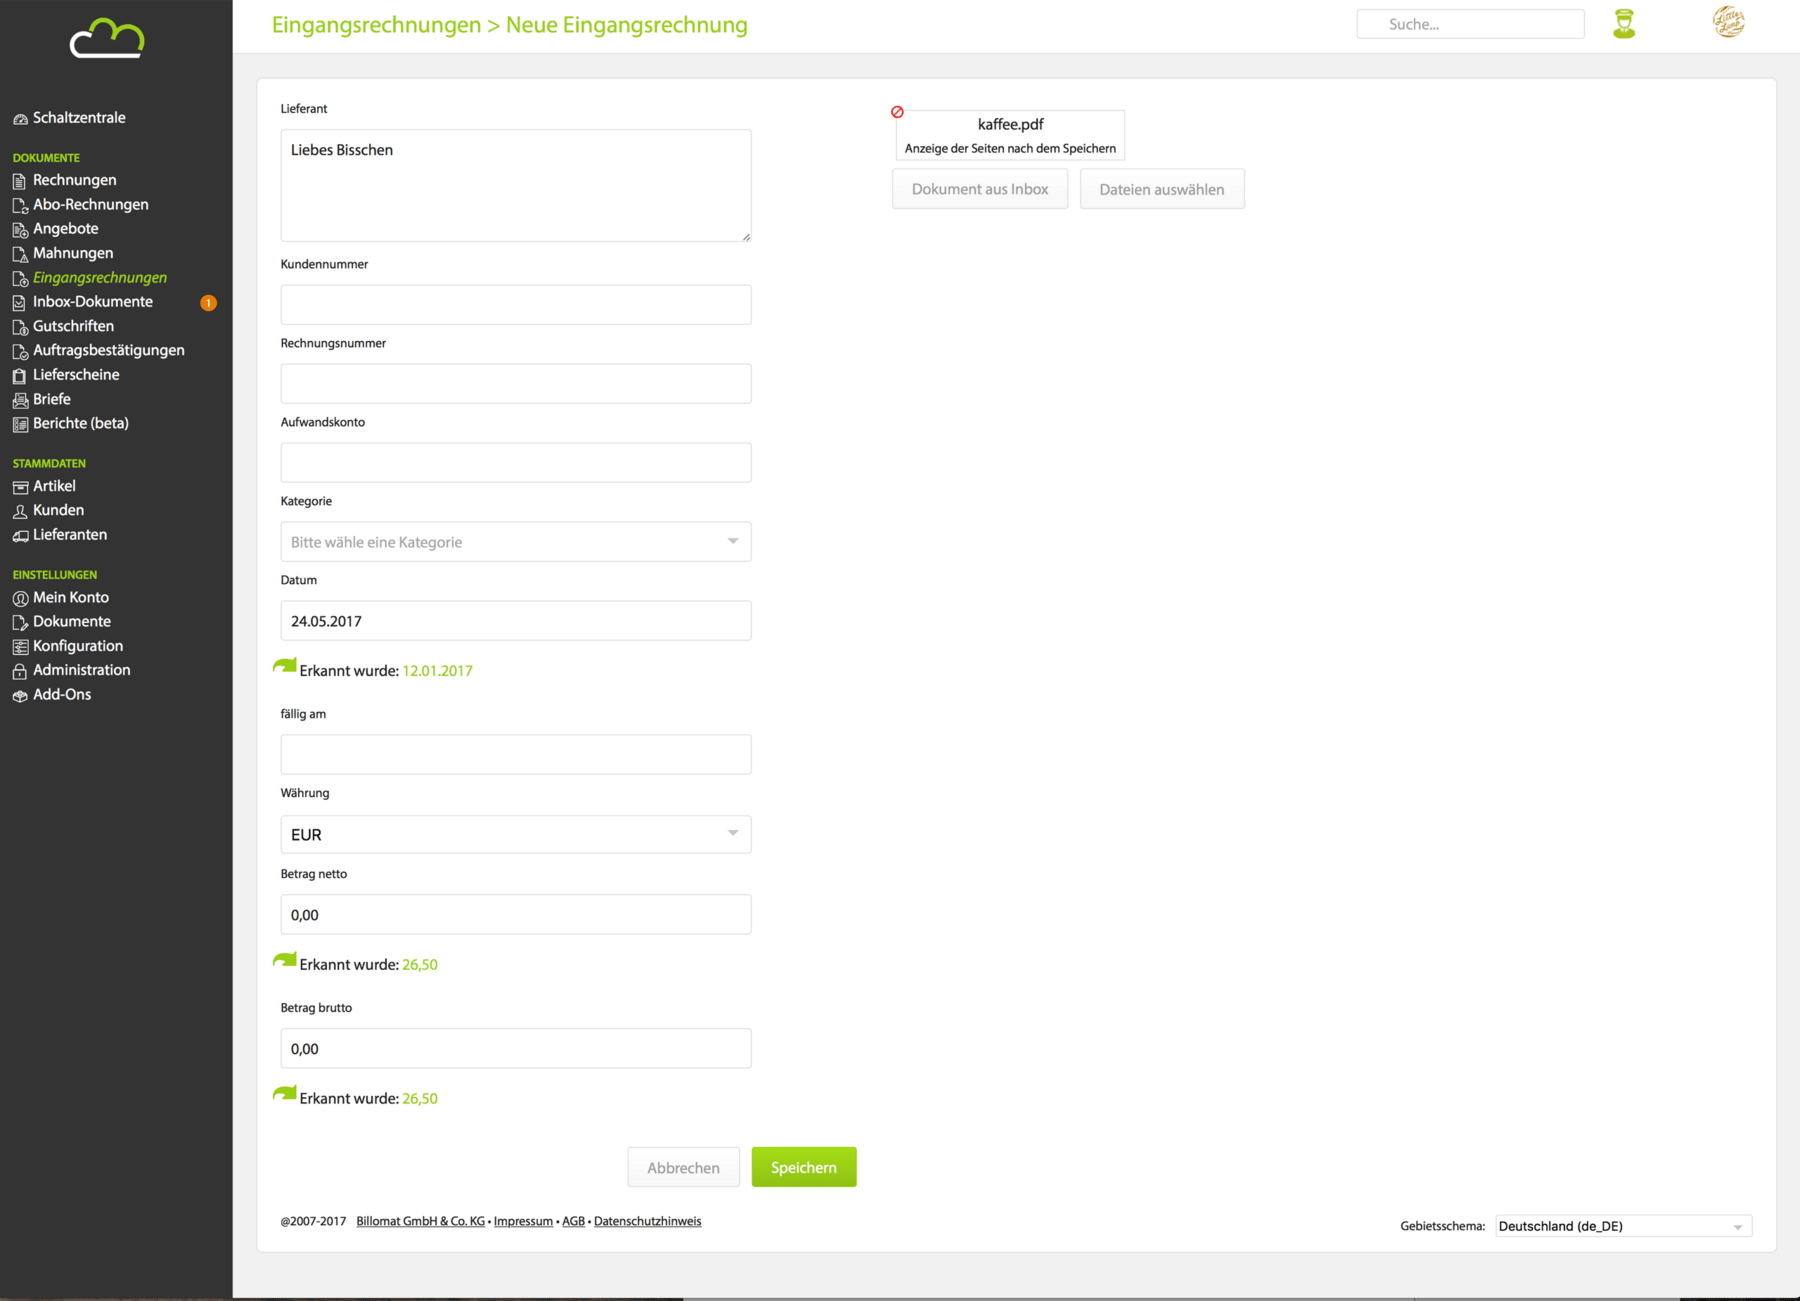
Task: Open the AGB footer link
Action: pyautogui.click(x=573, y=1221)
